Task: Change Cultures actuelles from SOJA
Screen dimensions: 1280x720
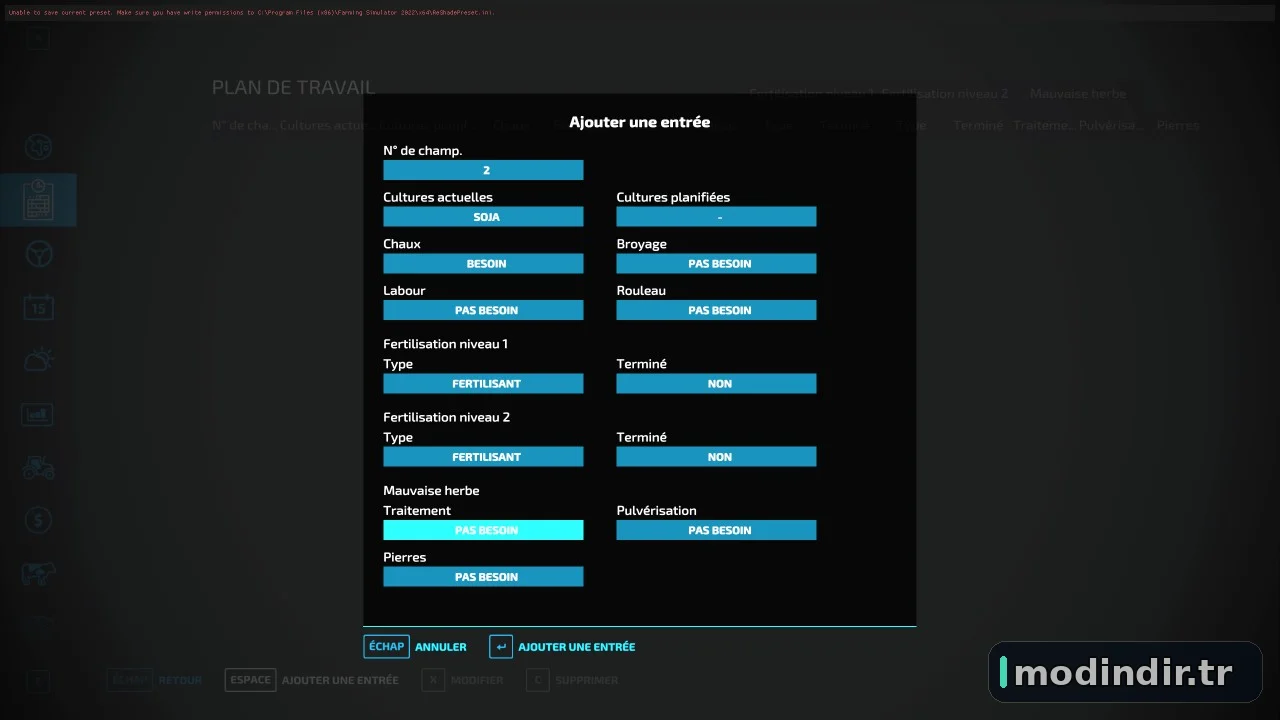Action: [483, 217]
